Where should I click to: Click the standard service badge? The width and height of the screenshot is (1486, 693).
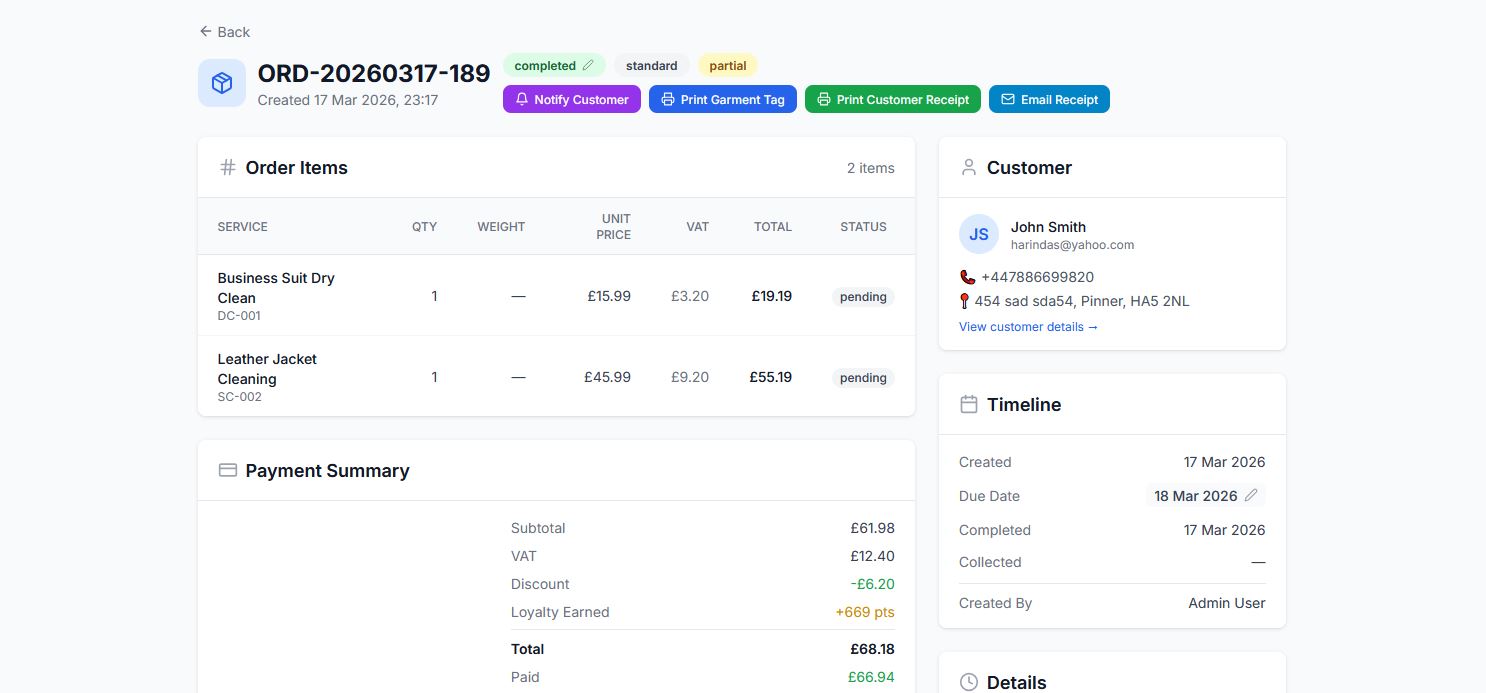[652, 66]
